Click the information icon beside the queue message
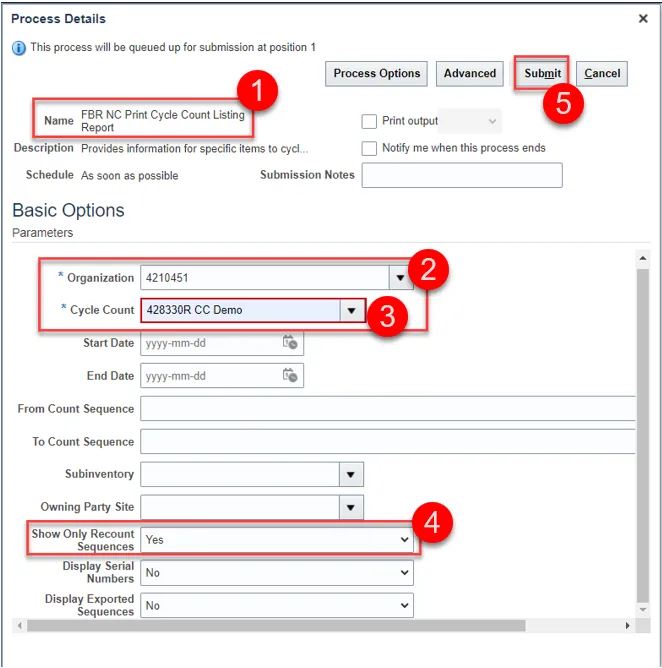Screen dimensions: 662x668 (x=19, y=48)
